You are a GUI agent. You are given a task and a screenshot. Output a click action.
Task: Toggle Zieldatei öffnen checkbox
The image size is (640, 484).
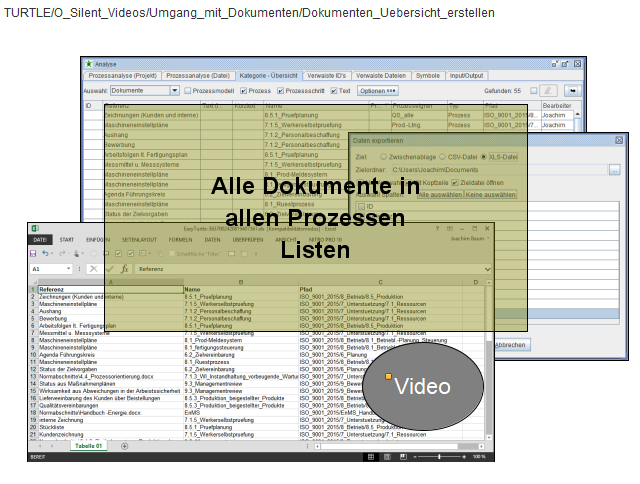pyautogui.click(x=455, y=183)
